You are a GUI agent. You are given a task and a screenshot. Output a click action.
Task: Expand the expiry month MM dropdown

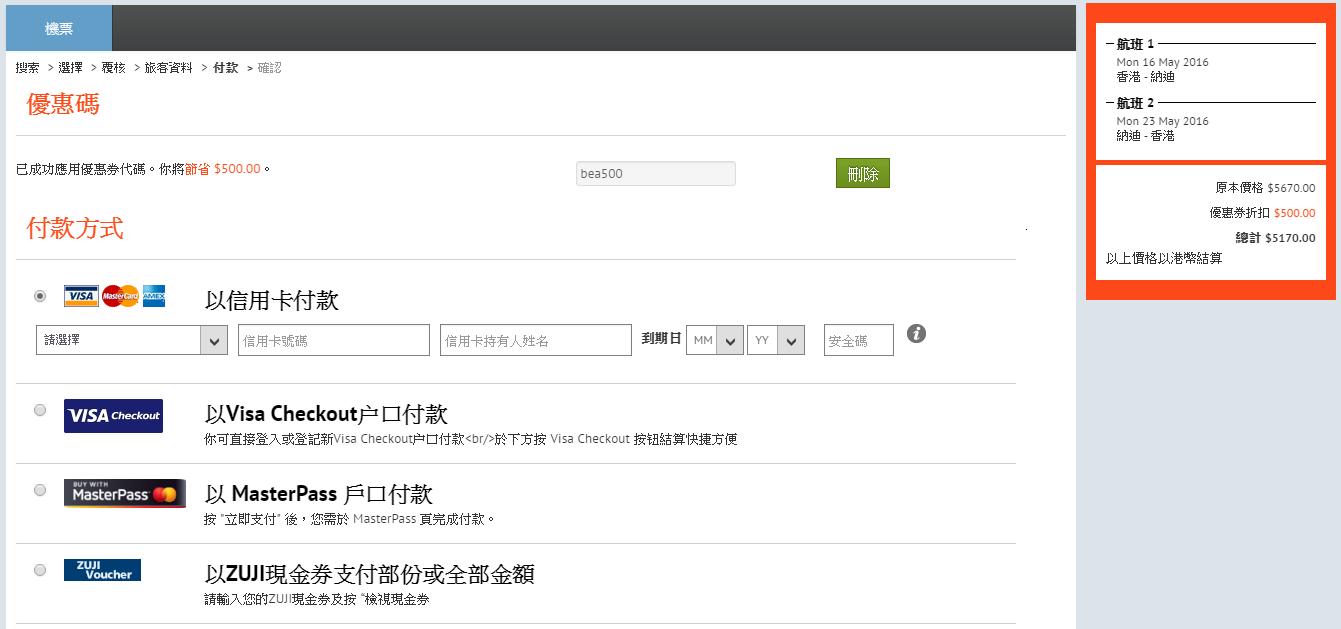click(714, 340)
